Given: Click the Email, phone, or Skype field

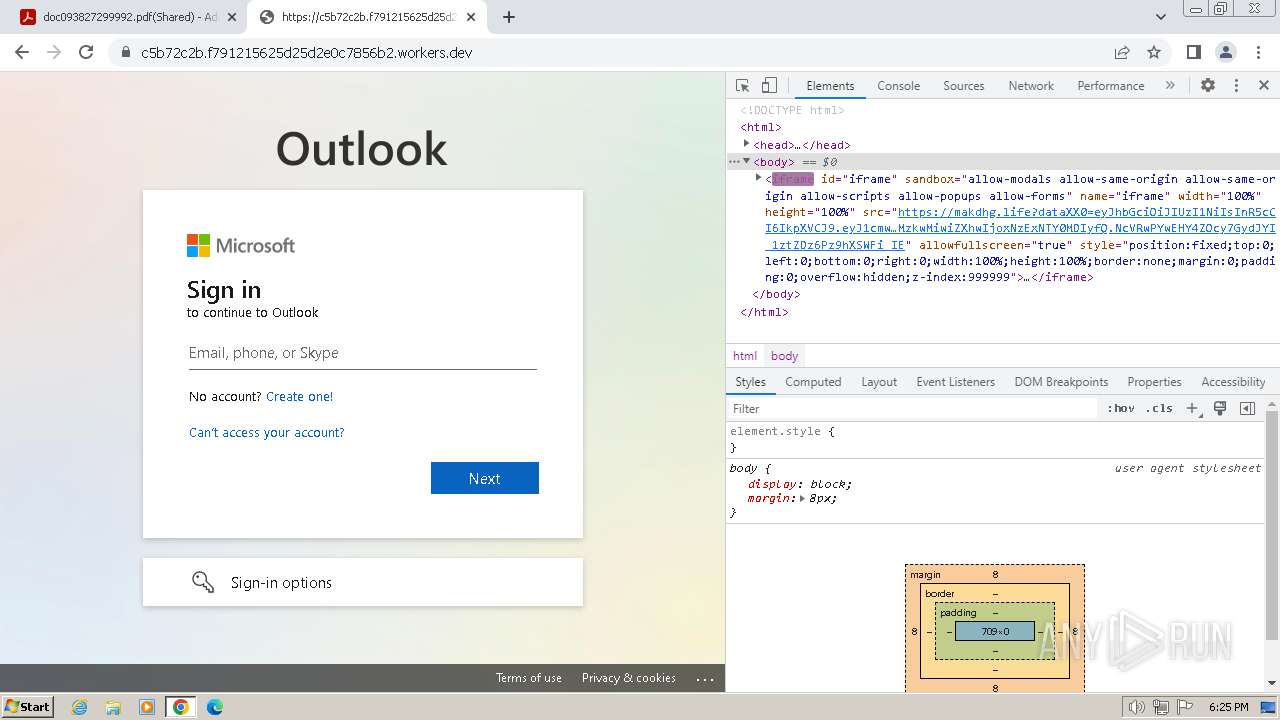Looking at the screenshot, I should (x=363, y=353).
